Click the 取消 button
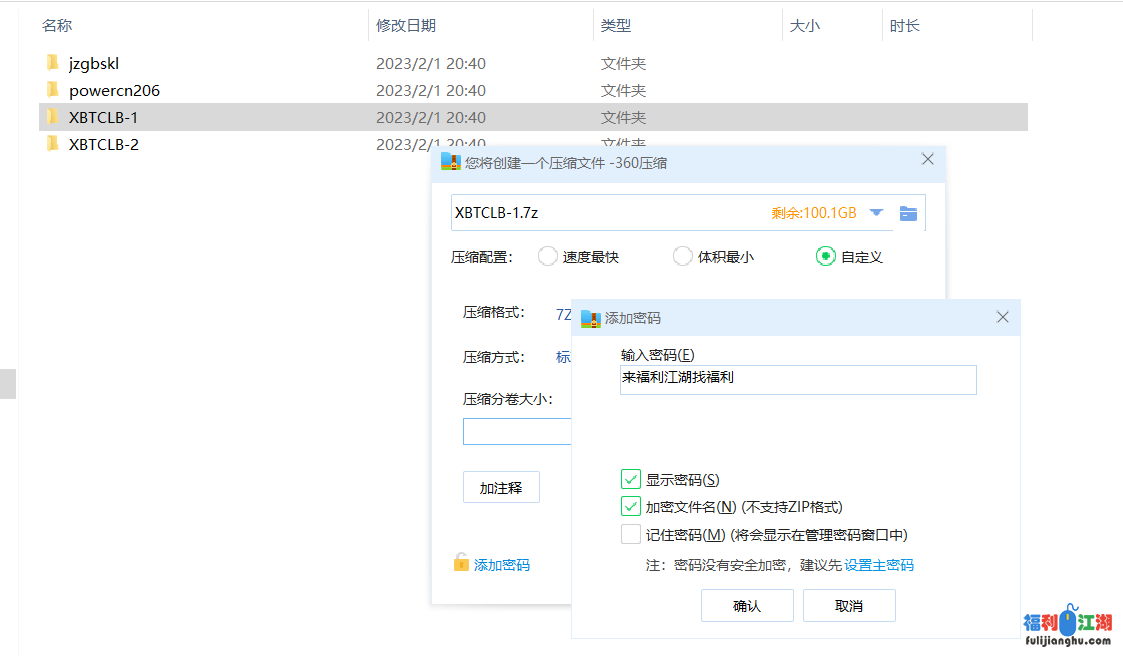This screenshot has height=656, width=1123. coord(849,606)
